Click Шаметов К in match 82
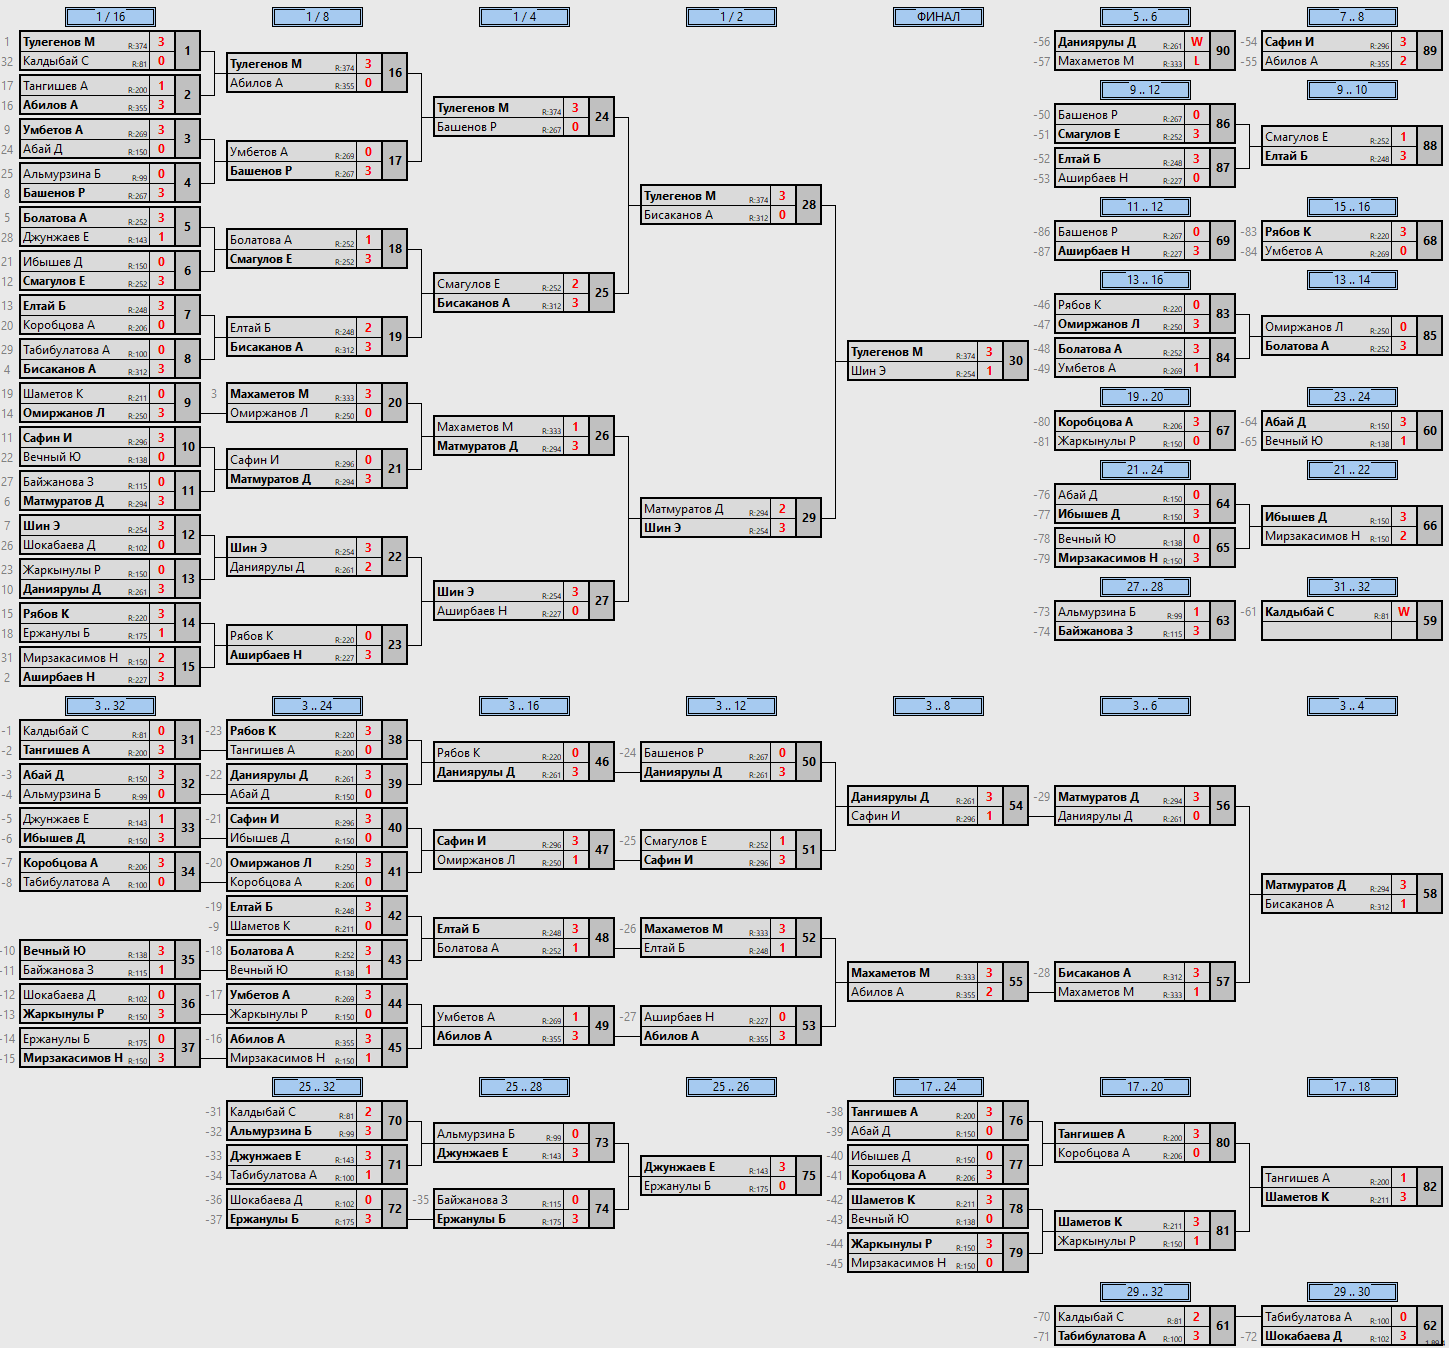 [x=1297, y=1197]
